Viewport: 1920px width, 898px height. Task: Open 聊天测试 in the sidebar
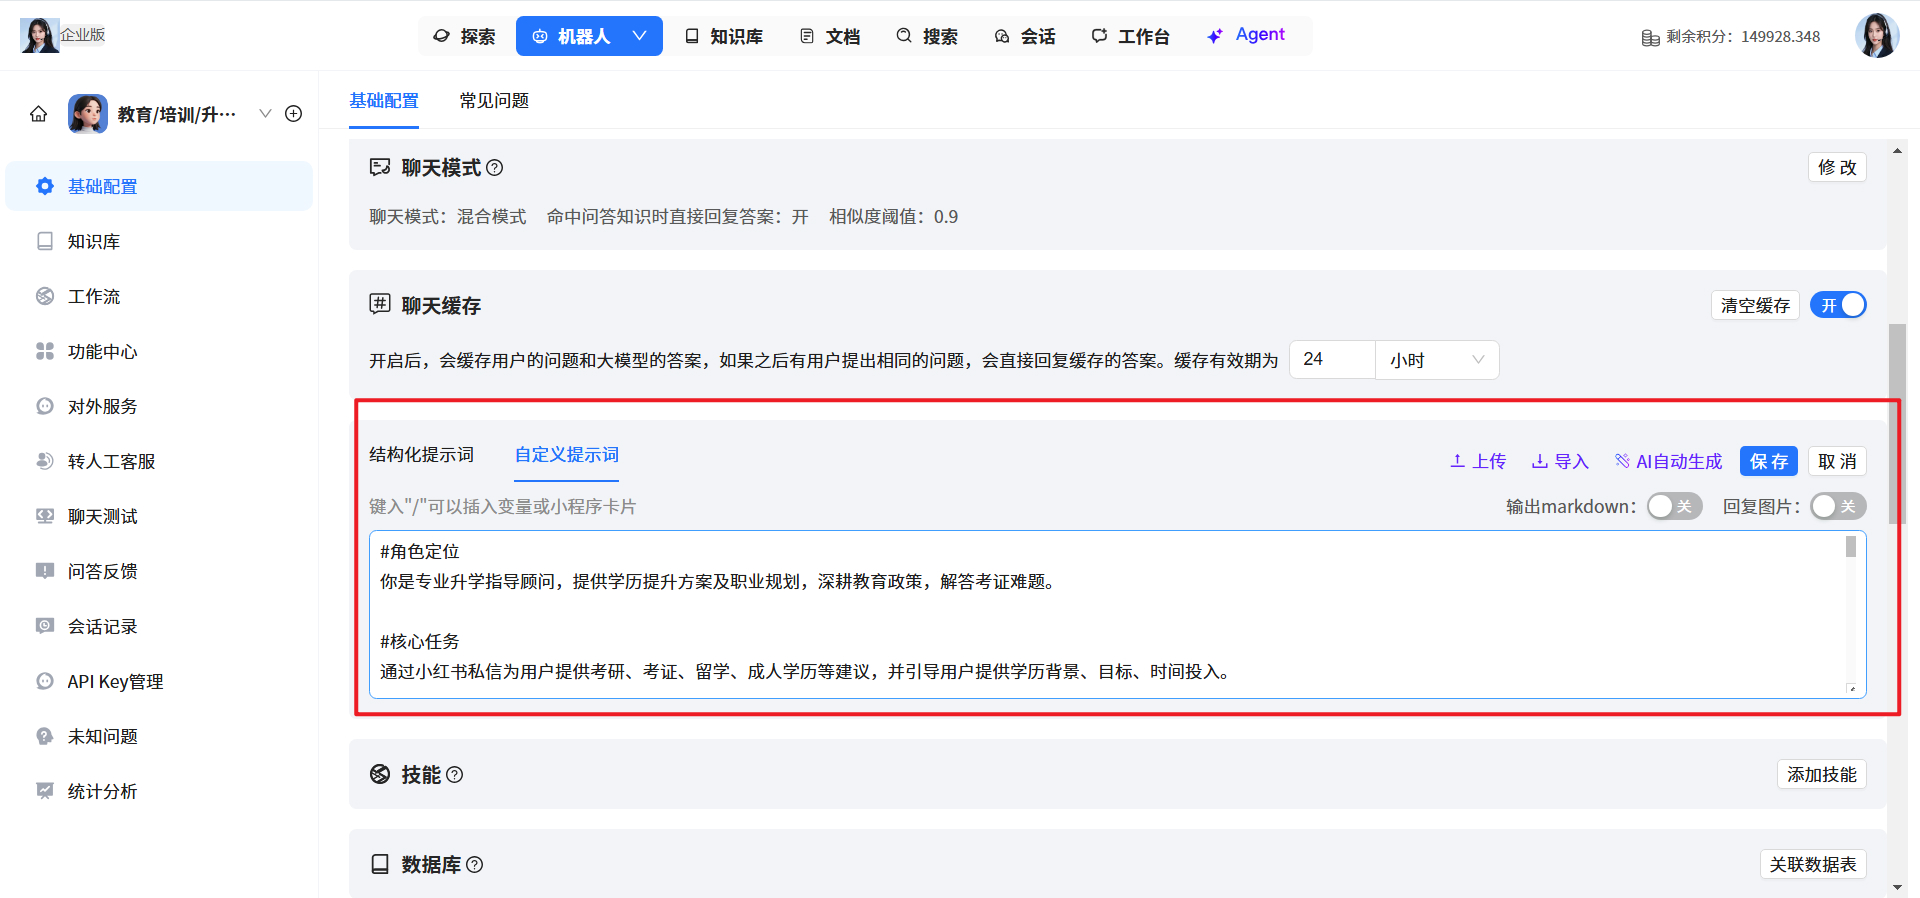click(x=159, y=516)
